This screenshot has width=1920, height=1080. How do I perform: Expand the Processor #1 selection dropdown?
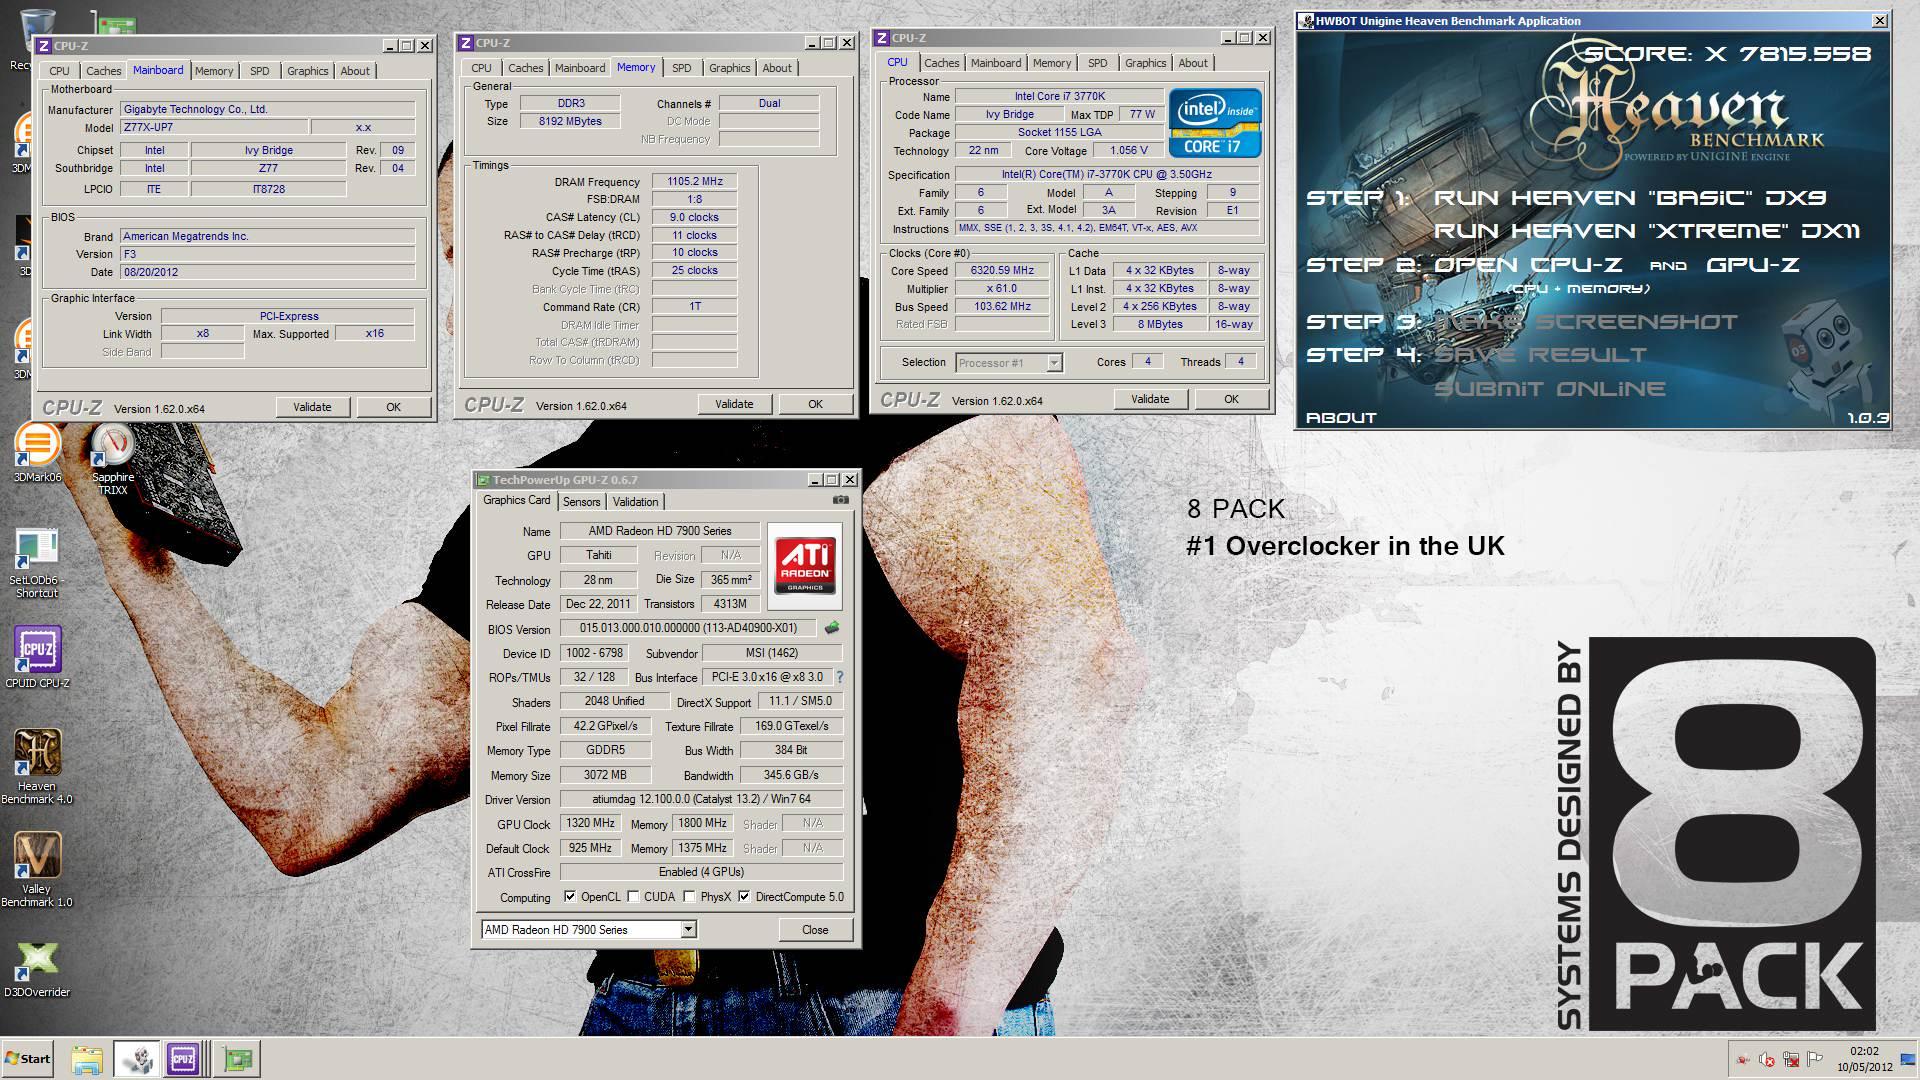click(x=1053, y=363)
